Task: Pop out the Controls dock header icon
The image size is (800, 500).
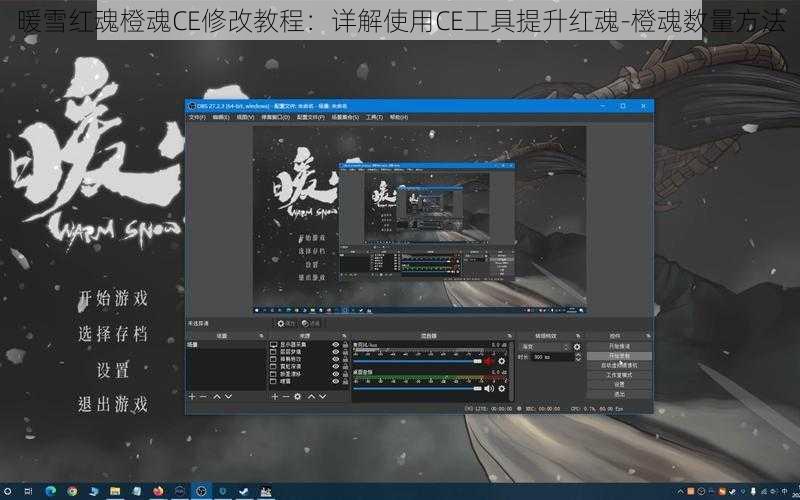Action: tap(648, 336)
